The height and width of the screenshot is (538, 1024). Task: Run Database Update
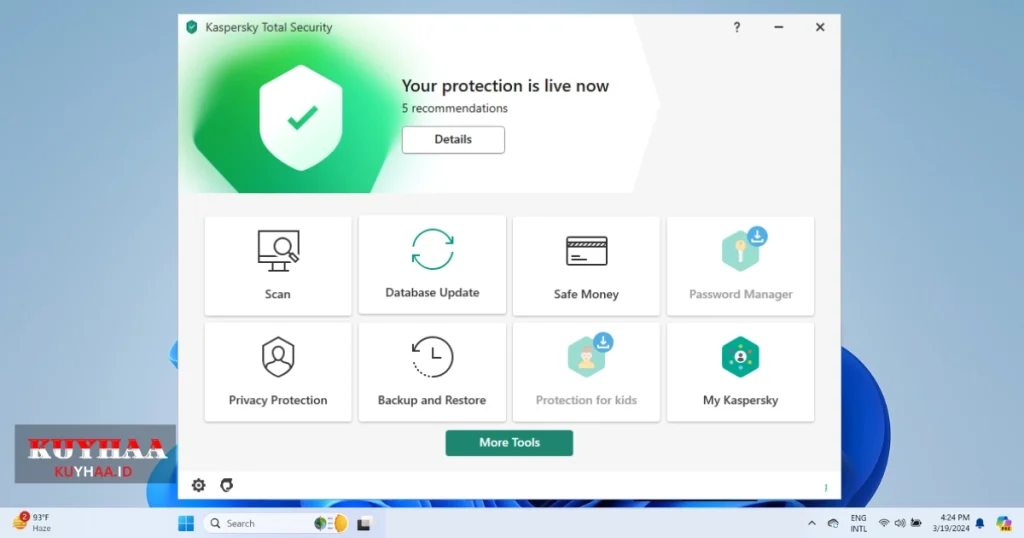click(432, 264)
